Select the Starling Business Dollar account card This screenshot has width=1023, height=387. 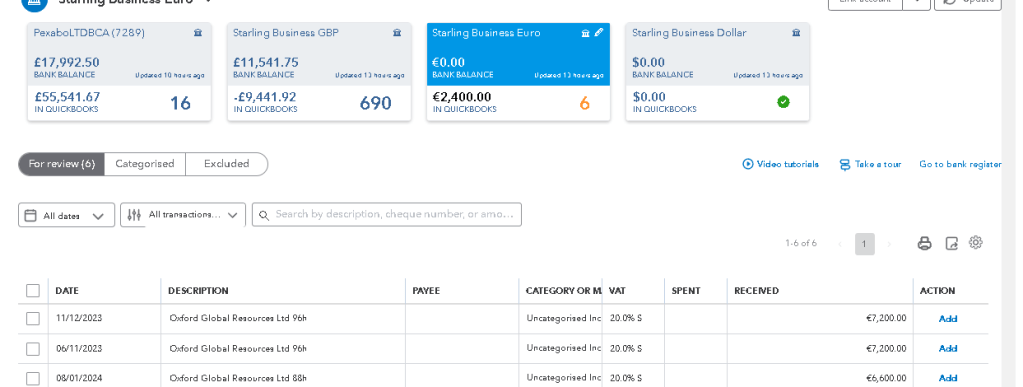tap(718, 72)
